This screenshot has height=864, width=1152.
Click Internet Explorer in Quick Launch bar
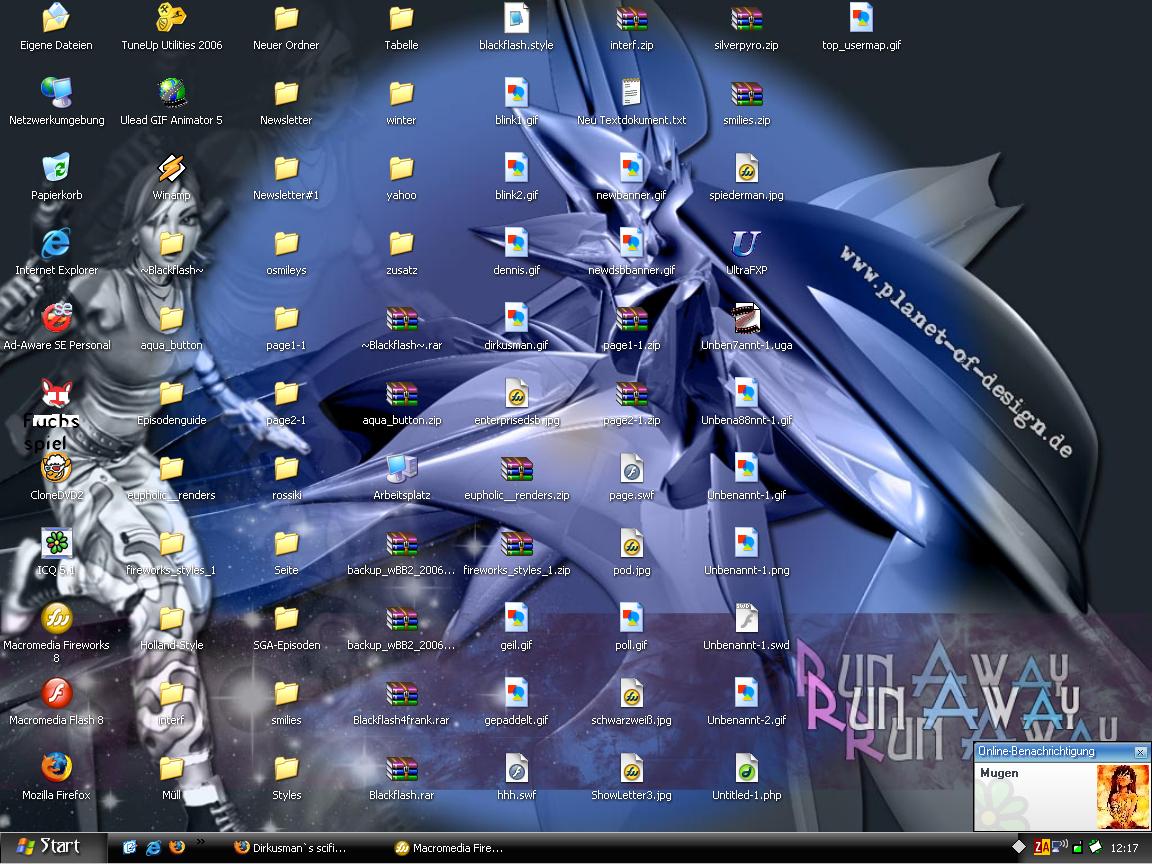pyautogui.click(x=153, y=847)
